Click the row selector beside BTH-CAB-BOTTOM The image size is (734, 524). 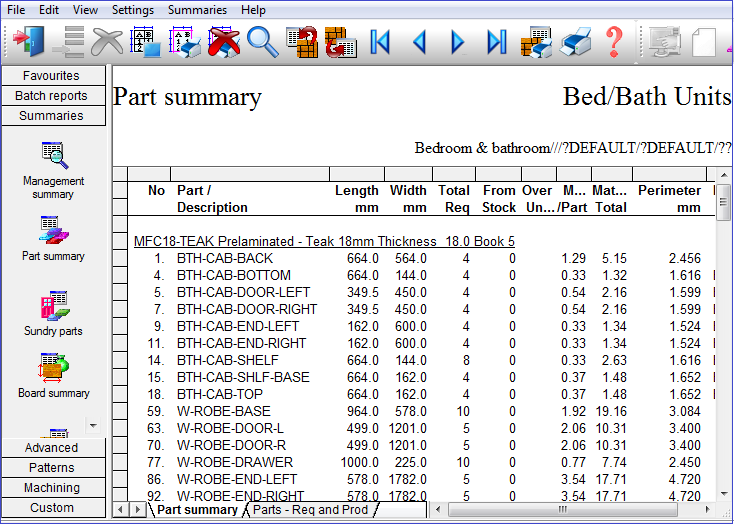pos(120,275)
